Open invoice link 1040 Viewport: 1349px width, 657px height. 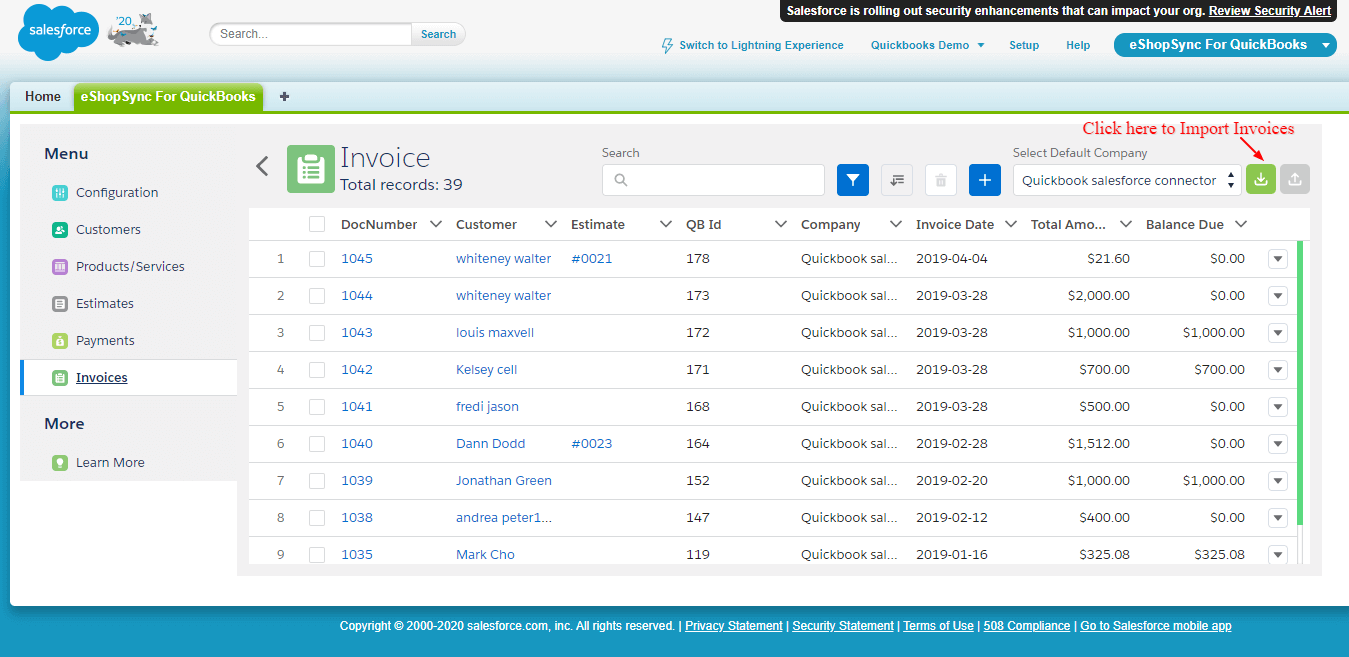coord(356,444)
